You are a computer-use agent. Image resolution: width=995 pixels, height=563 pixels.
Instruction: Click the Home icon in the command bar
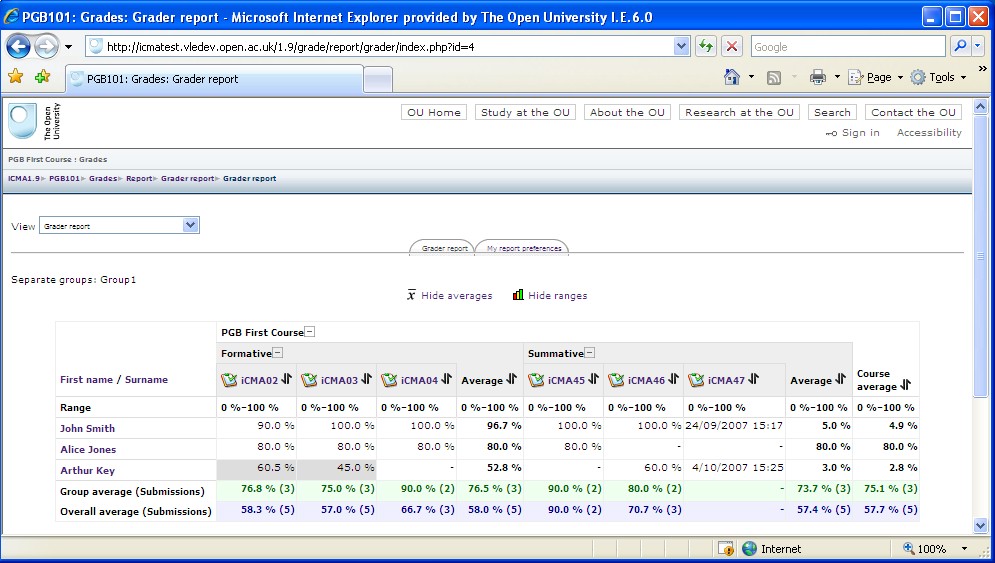(732, 77)
